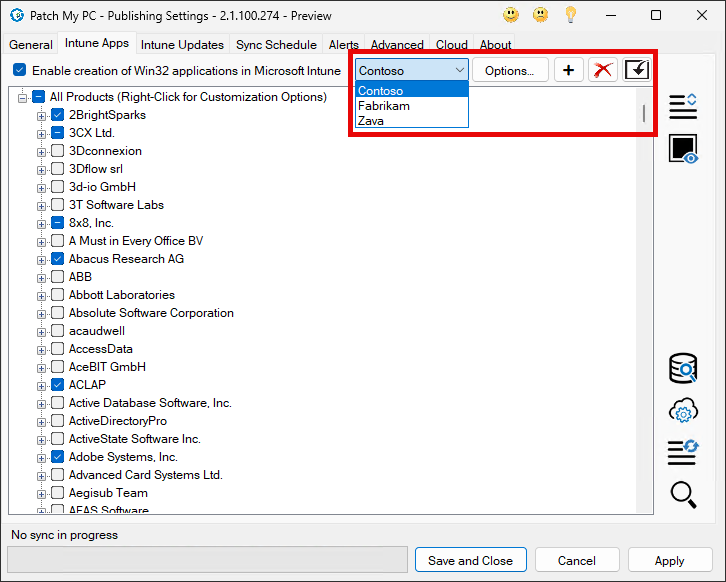Uncheck the ACLAP checkbox
This screenshot has width=726, height=582.
tap(57, 384)
